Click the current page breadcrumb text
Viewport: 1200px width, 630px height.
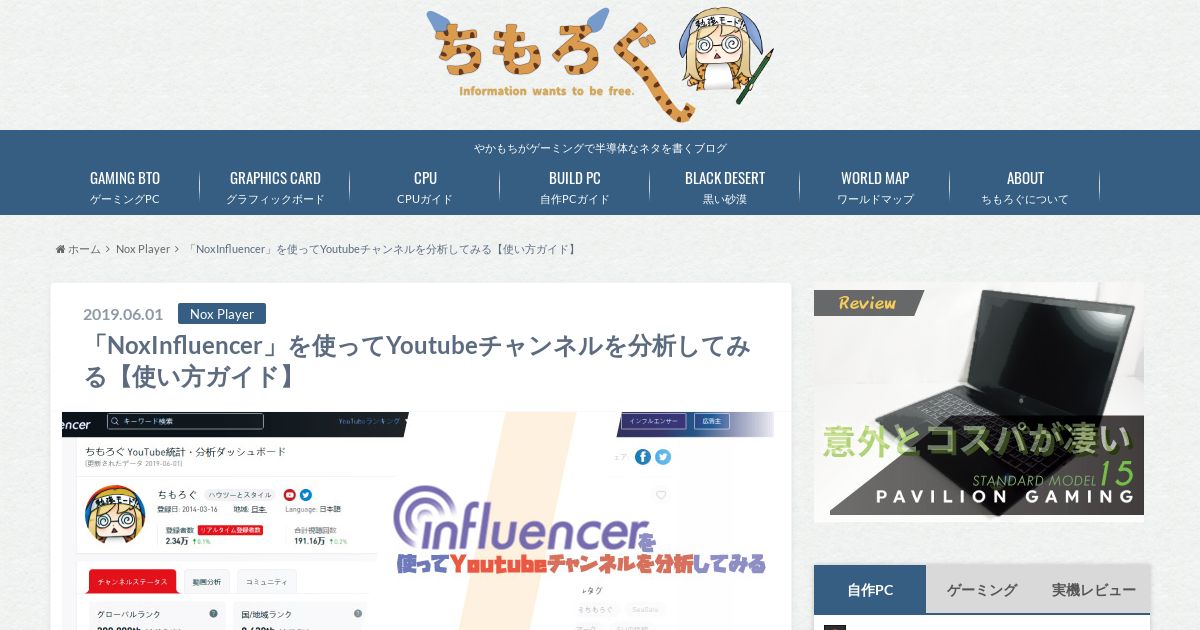384,249
